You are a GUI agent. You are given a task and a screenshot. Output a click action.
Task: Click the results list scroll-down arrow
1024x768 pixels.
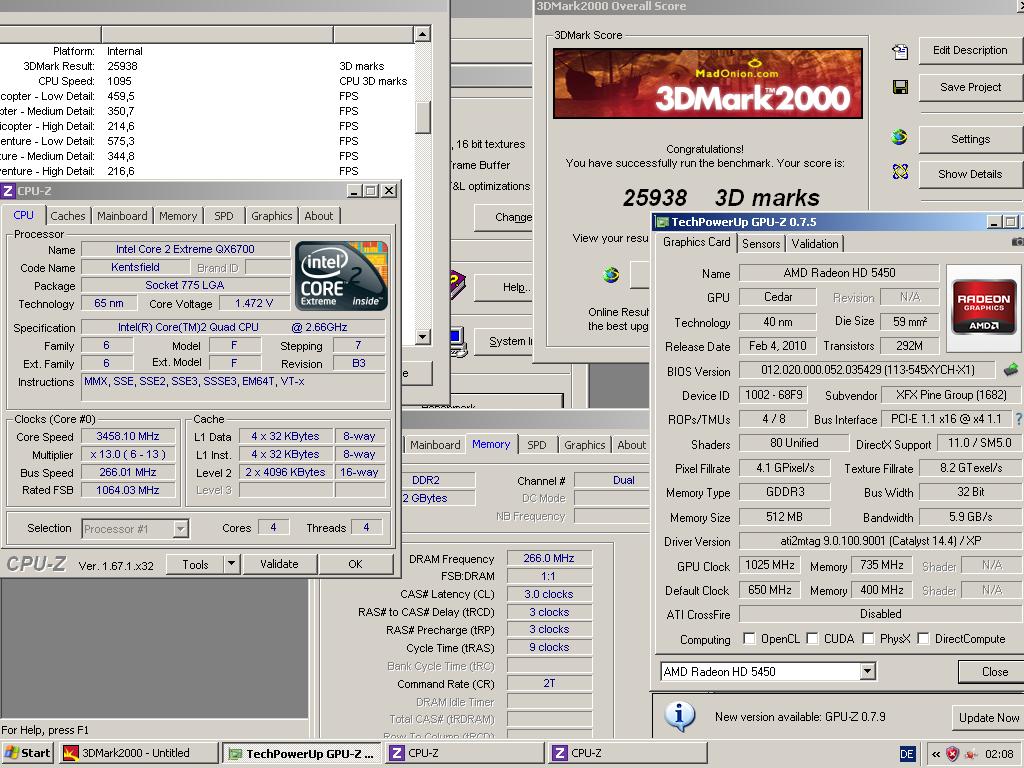pyautogui.click(x=423, y=336)
